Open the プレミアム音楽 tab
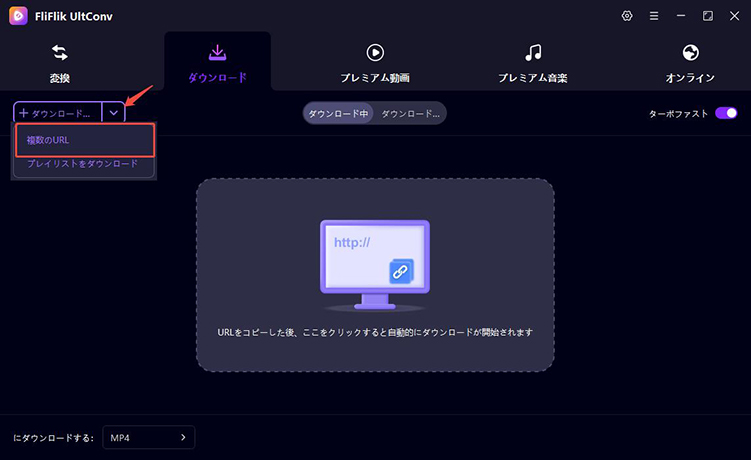The height and width of the screenshot is (460, 751). 533,63
